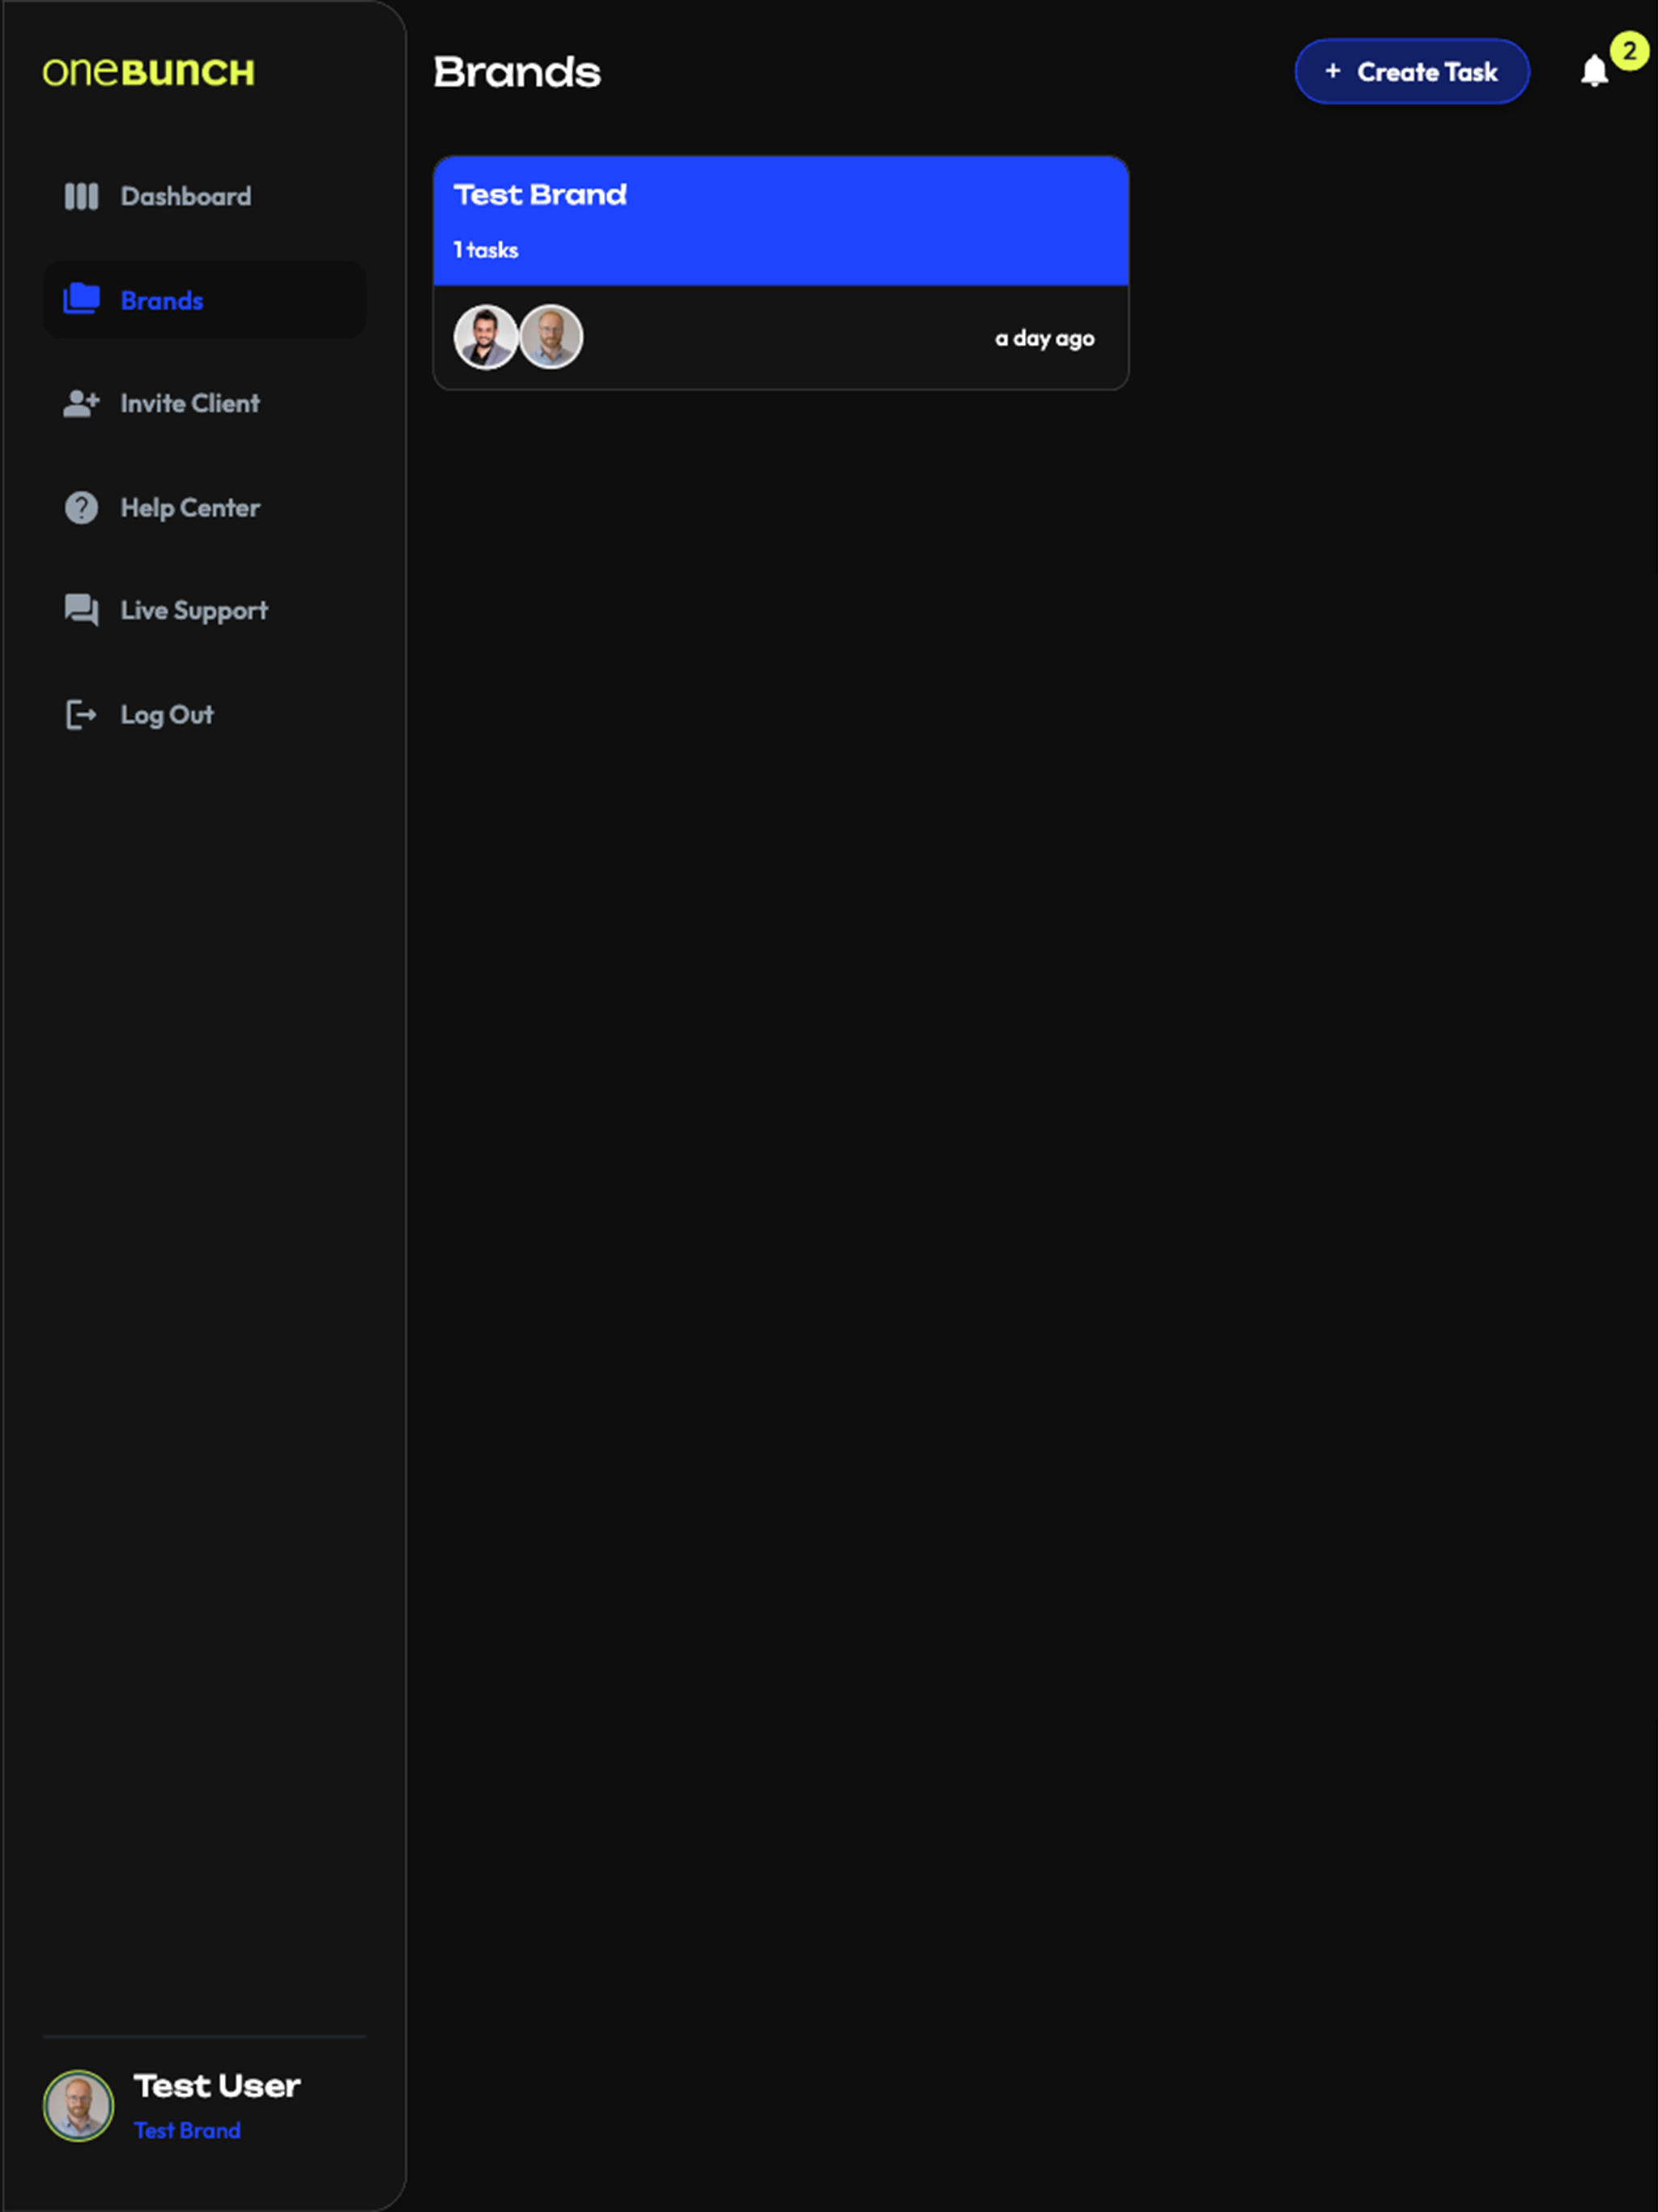
Task: Click the Invite Client person-plus icon
Action: click(82, 403)
